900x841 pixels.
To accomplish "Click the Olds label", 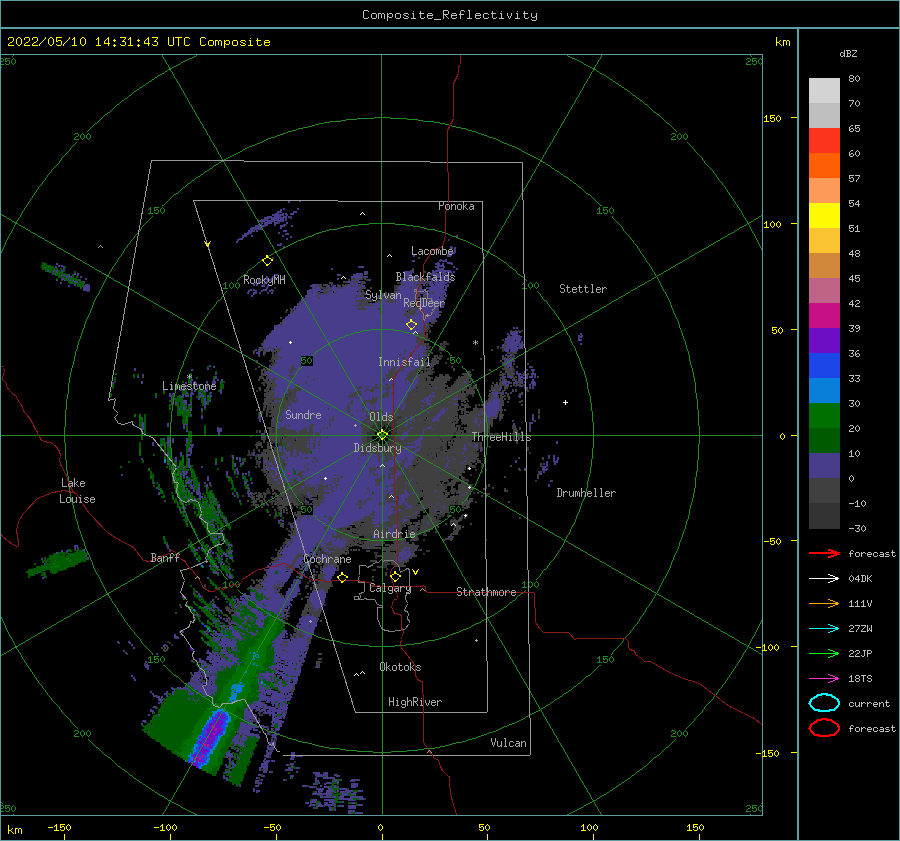I will click(381, 417).
